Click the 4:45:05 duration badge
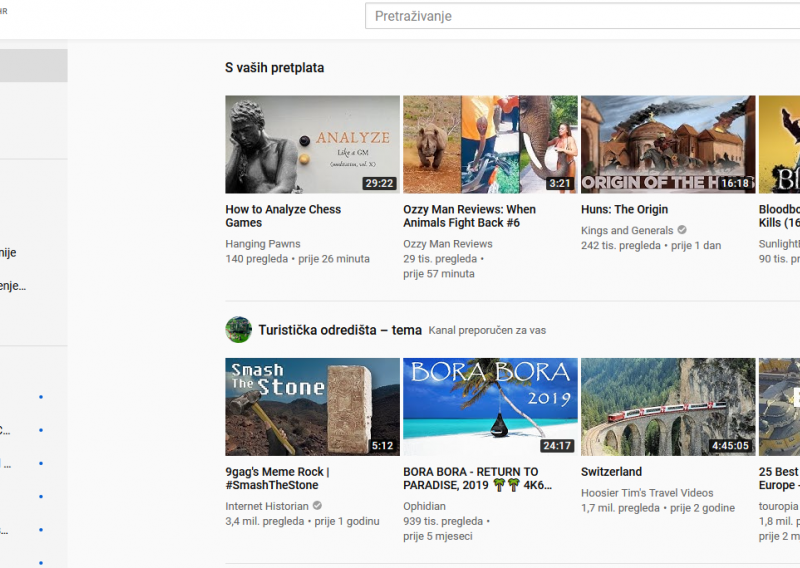This screenshot has height=568, width=800. (x=730, y=446)
